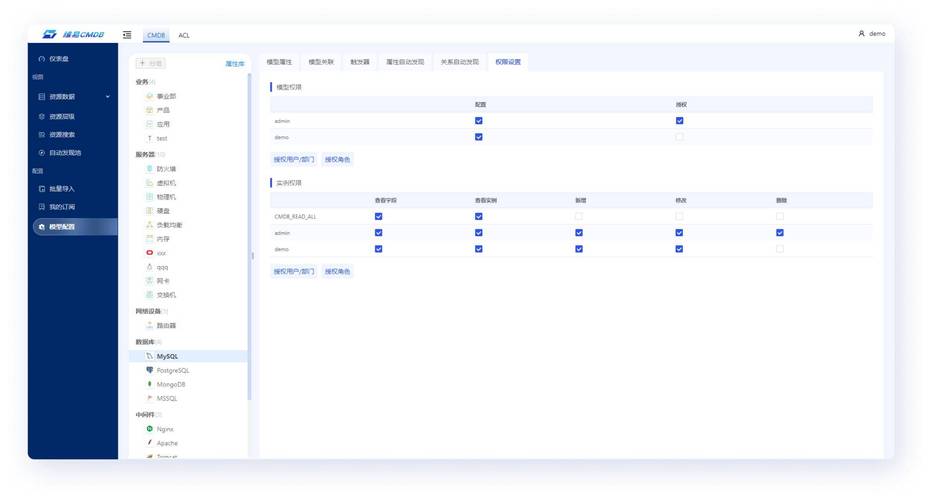Enable demo 授权 checkbox in 模型权限
The height and width of the screenshot is (500, 932).
[679, 137]
